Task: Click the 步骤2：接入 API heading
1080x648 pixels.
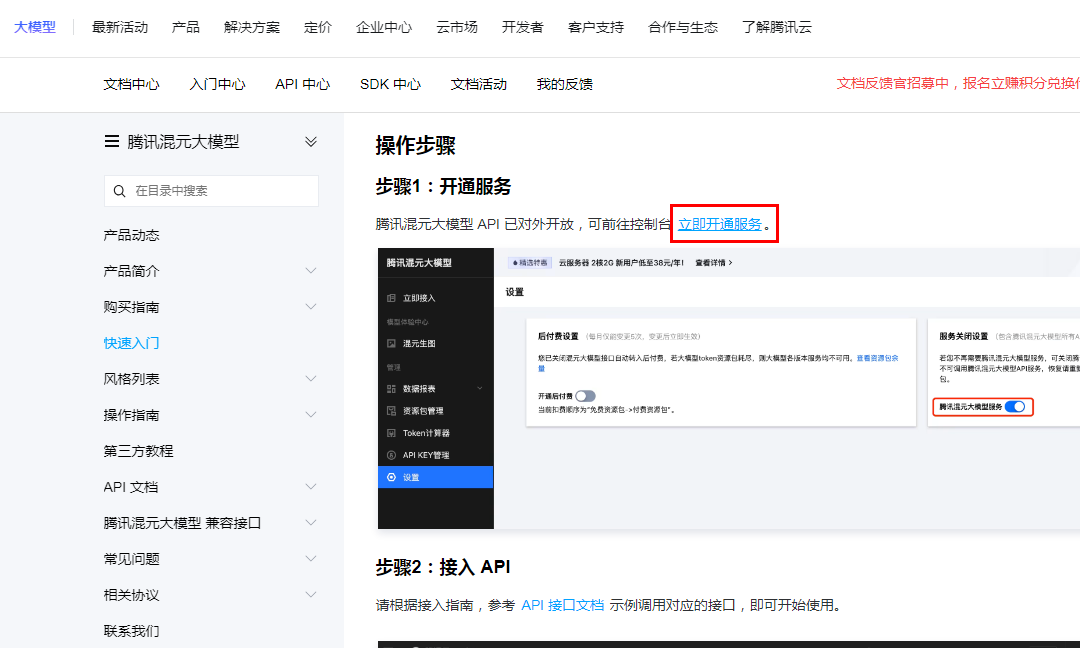Action: 442,567
